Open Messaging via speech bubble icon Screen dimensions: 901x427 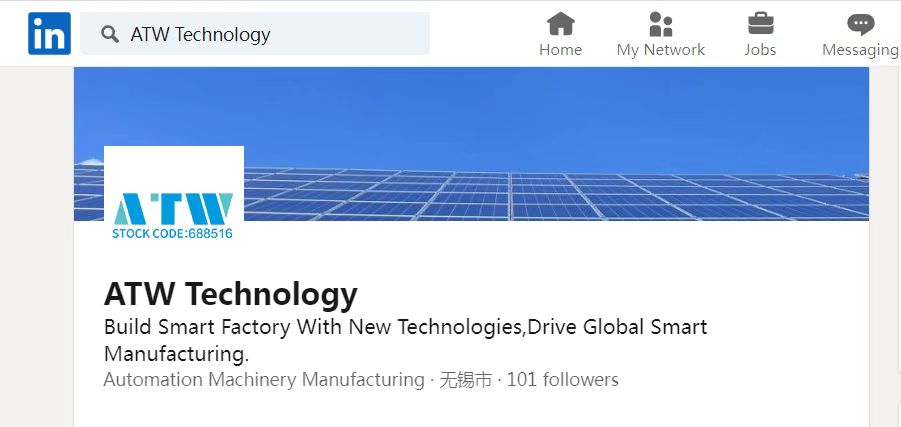(x=860, y=25)
